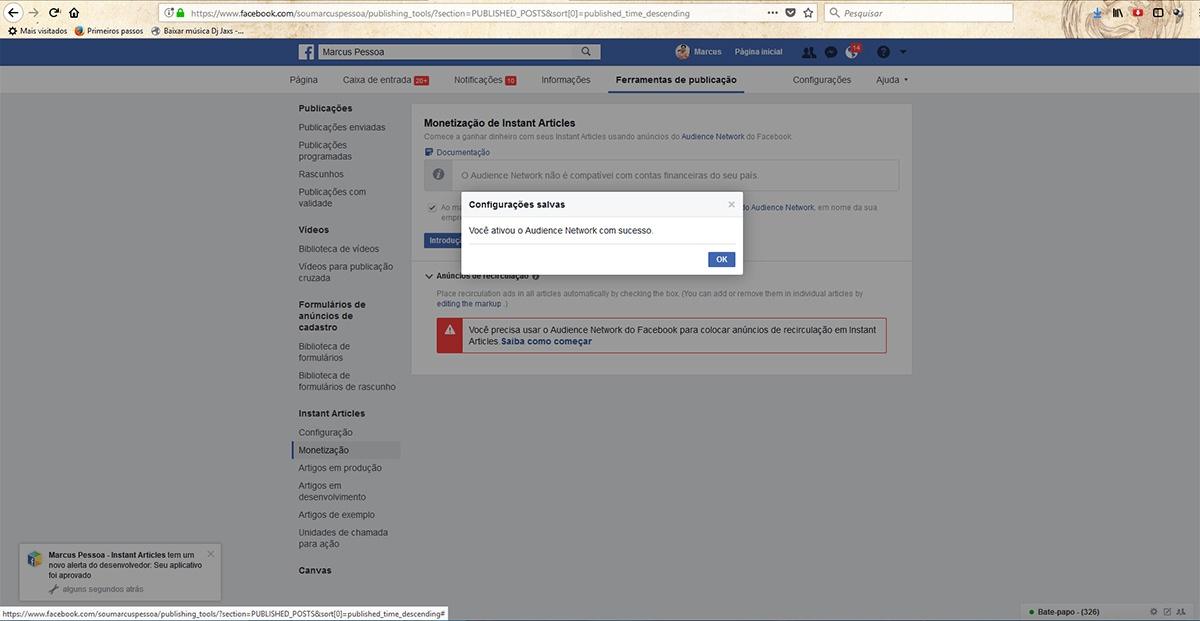The width and height of the screenshot is (1200, 621).
Task: Save page to Pocket icon
Action: pos(791,13)
